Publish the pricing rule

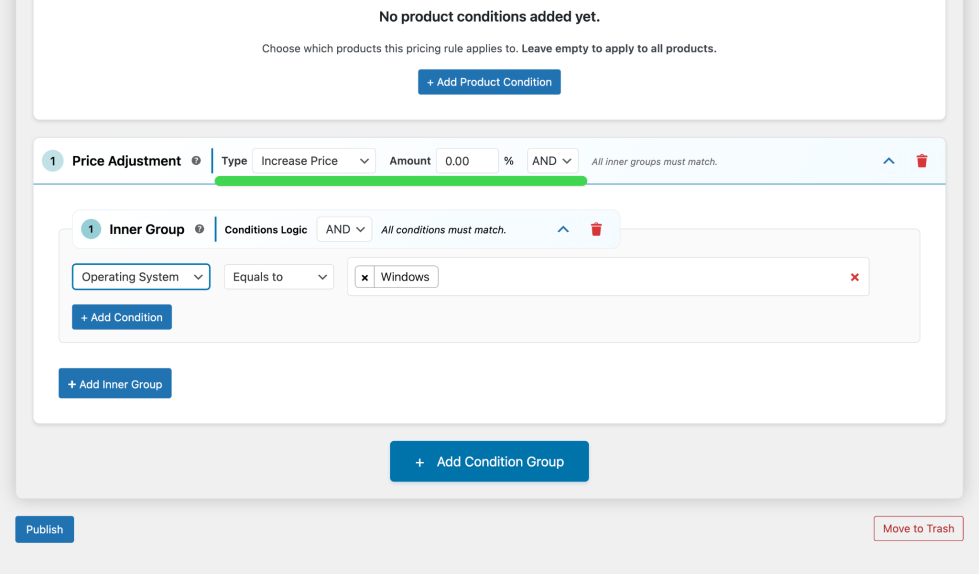(45, 530)
